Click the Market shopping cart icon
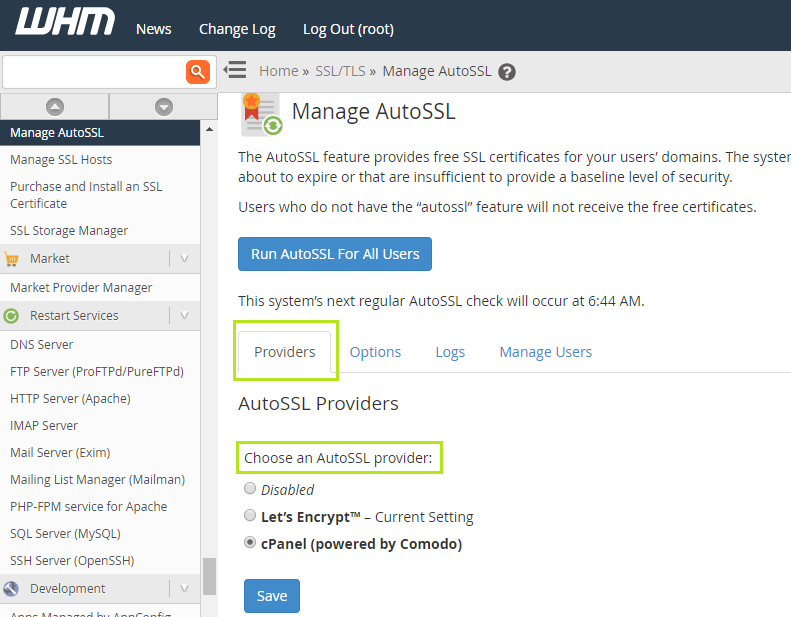791x617 pixels. tap(12, 259)
